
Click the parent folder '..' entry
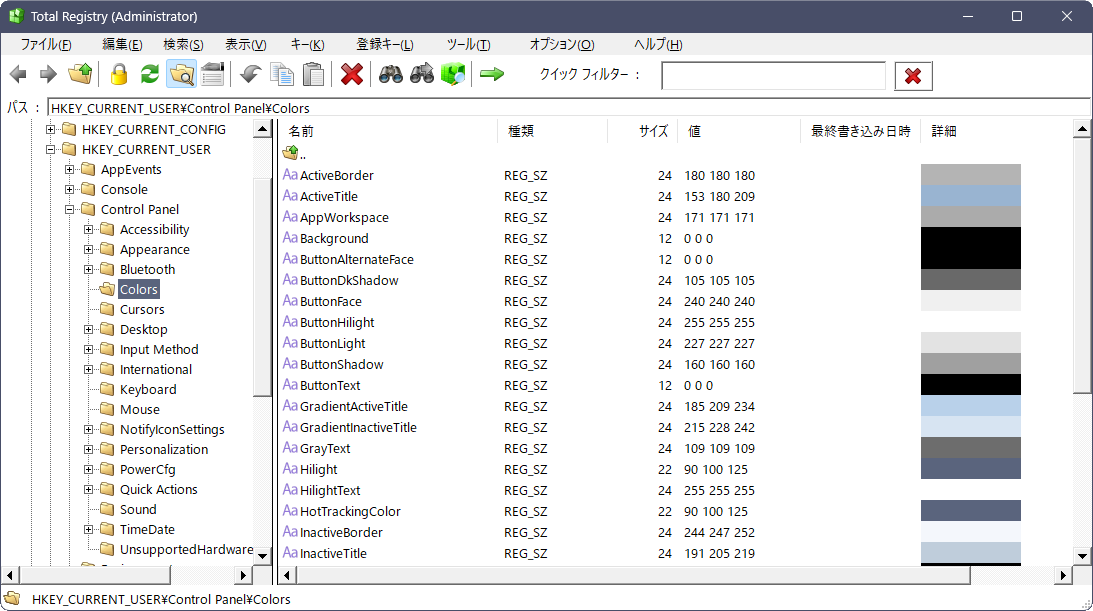pyautogui.click(x=295, y=153)
